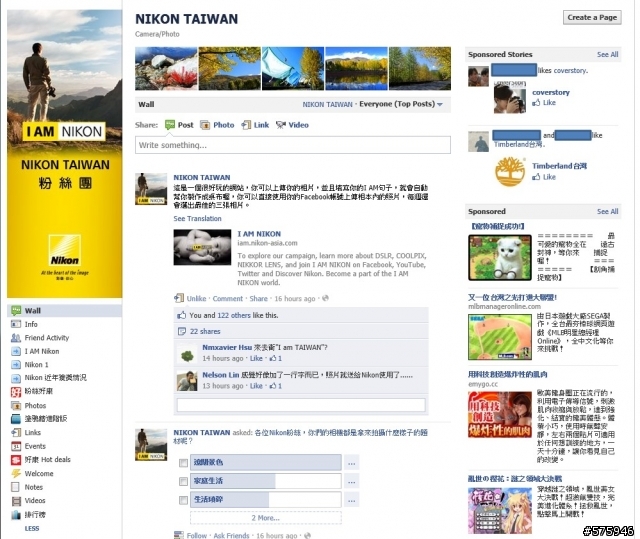This screenshot has width=640, height=539.
Task: Click the Friend Activity people icon
Action: tap(16, 337)
